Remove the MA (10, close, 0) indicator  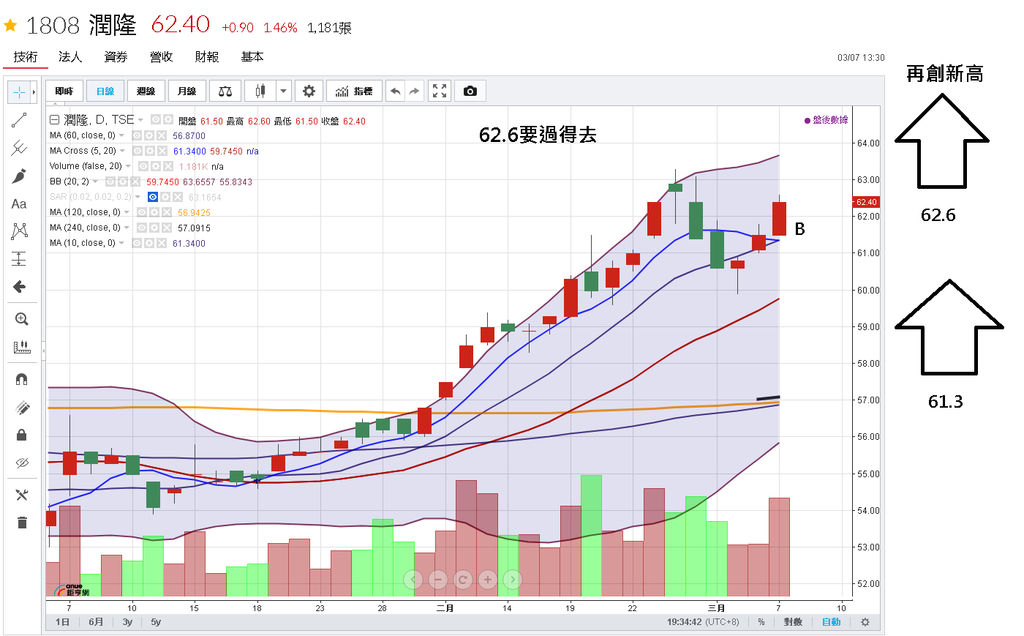pyautogui.click(x=161, y=243)
